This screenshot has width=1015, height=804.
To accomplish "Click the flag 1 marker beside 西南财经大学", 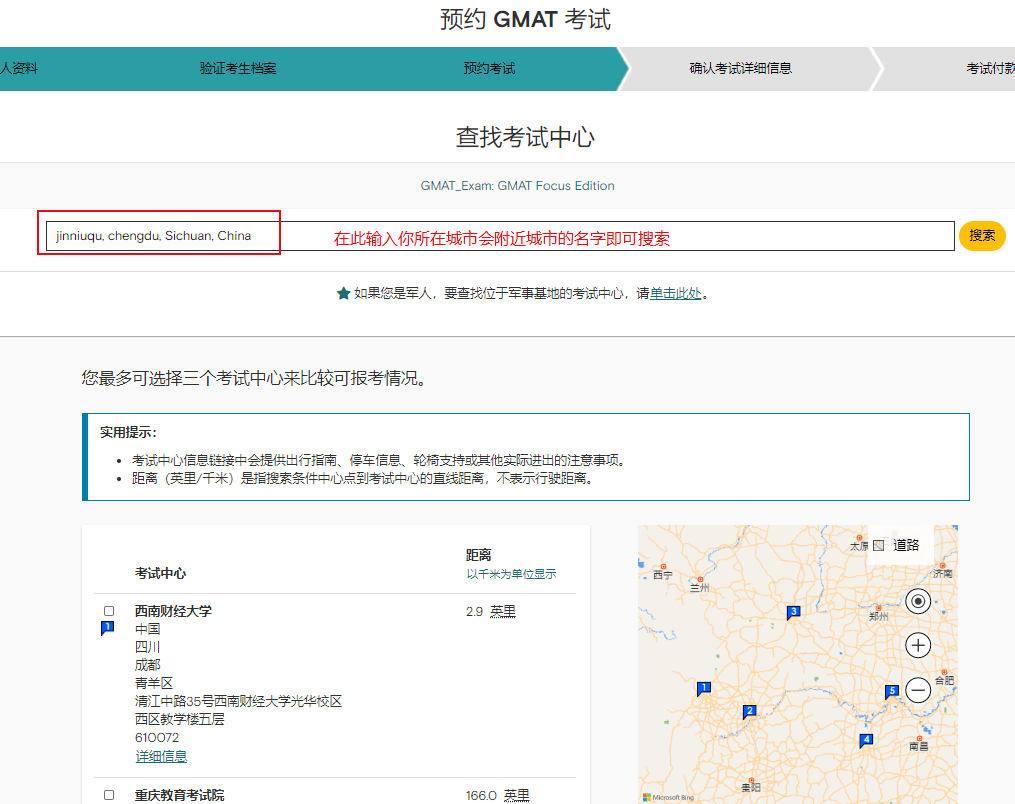I will pos(107,628).
